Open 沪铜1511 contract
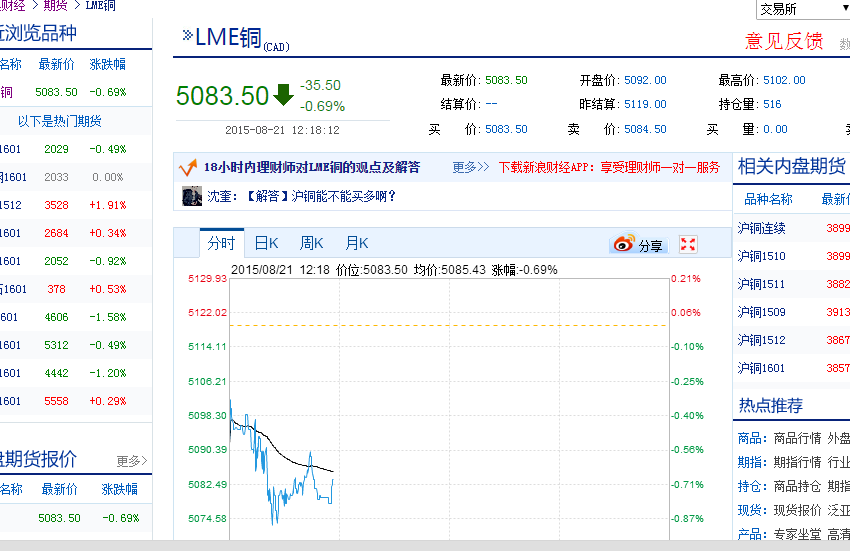This screenshot has width=850, height=551. pyautogui.click(x=761, y=284)
